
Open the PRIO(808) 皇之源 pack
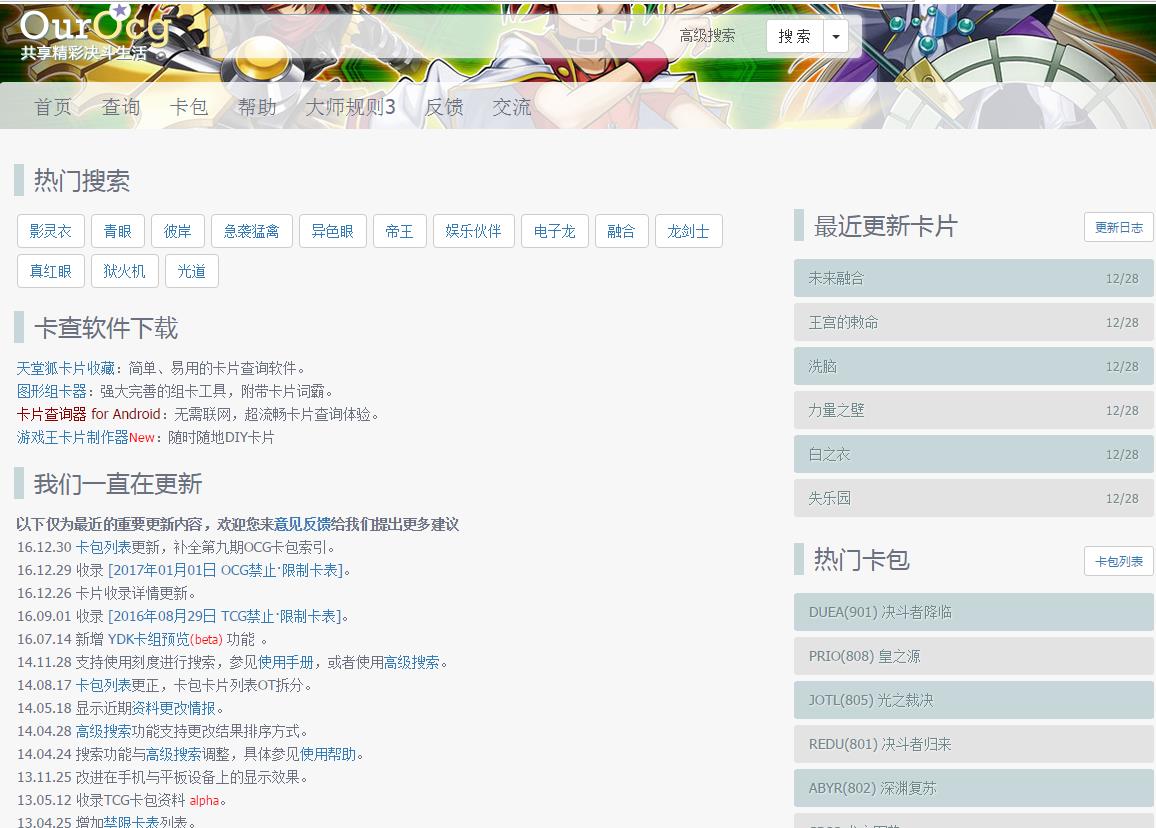(973, 656)
